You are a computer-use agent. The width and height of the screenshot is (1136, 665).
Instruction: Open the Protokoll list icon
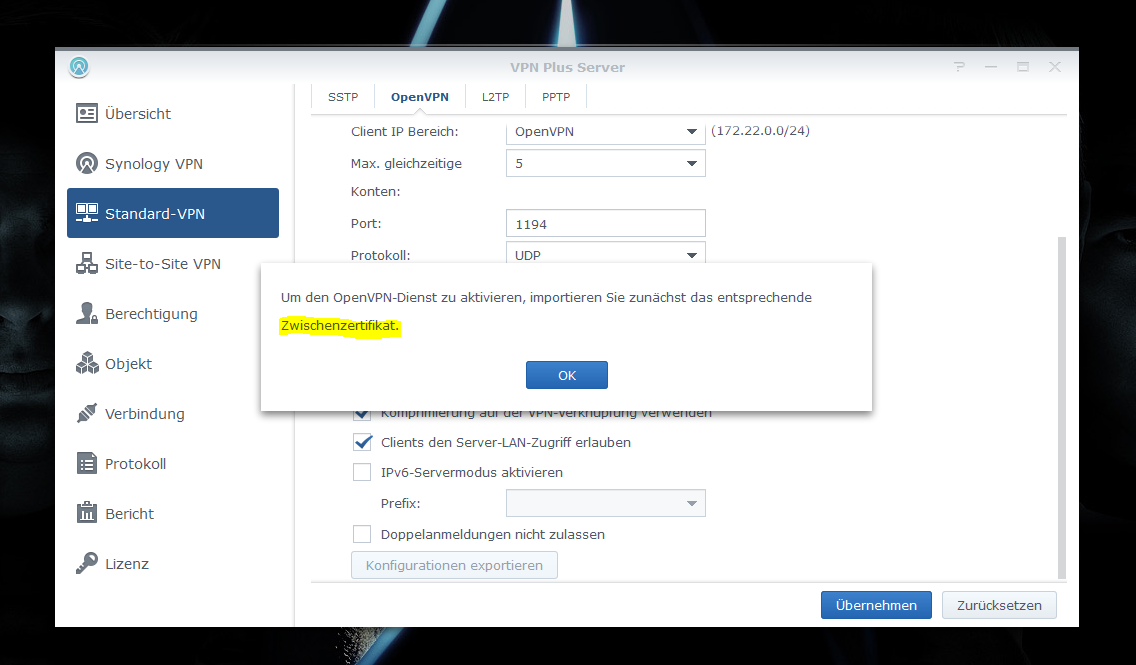click(x=87, y=463)
